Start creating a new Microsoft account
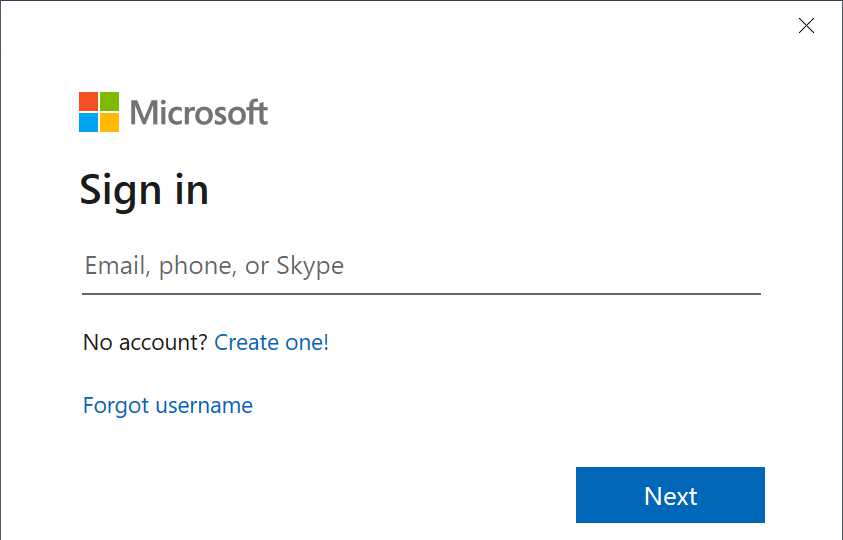Viewport: 843px width, 540px height. pyautogui.click(x=271, y=342)
